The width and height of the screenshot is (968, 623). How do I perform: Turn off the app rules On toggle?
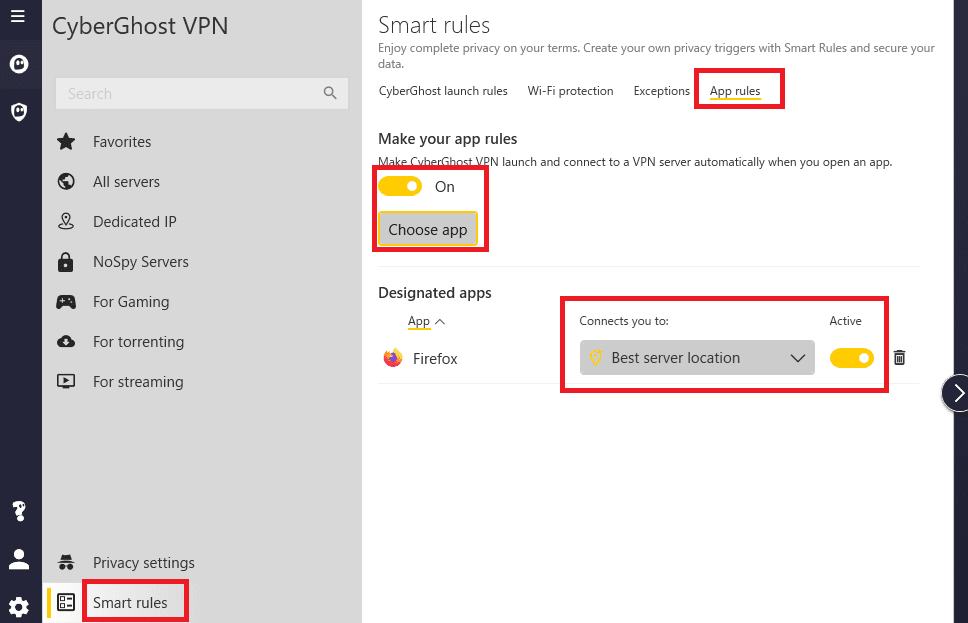pos(400,186)
